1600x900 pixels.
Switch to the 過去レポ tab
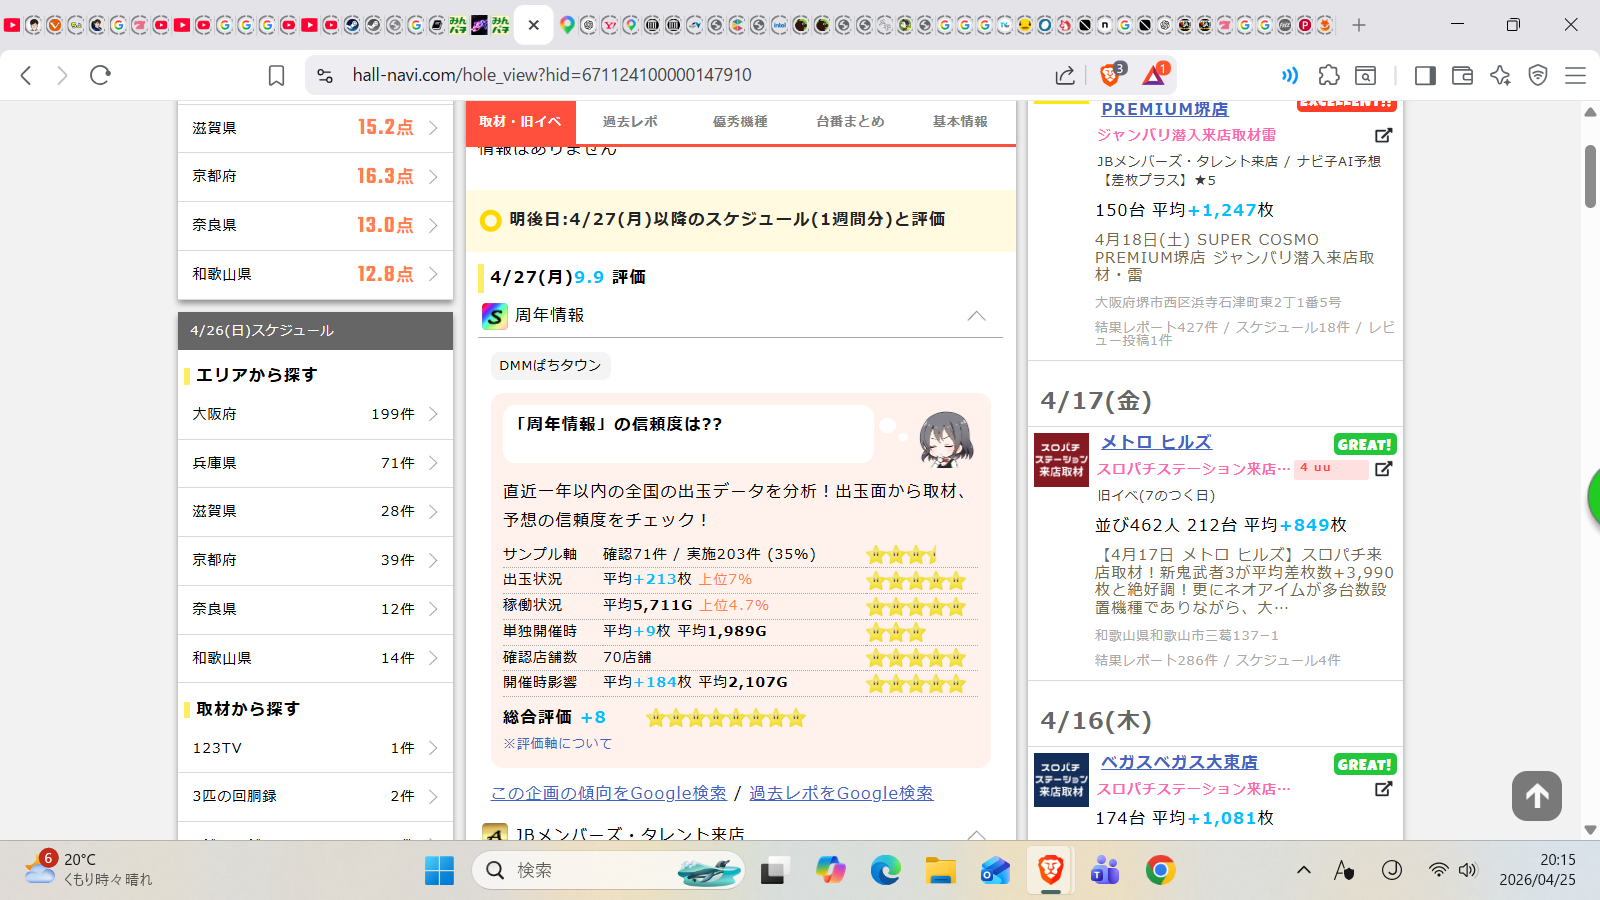(x=630, y=122)
